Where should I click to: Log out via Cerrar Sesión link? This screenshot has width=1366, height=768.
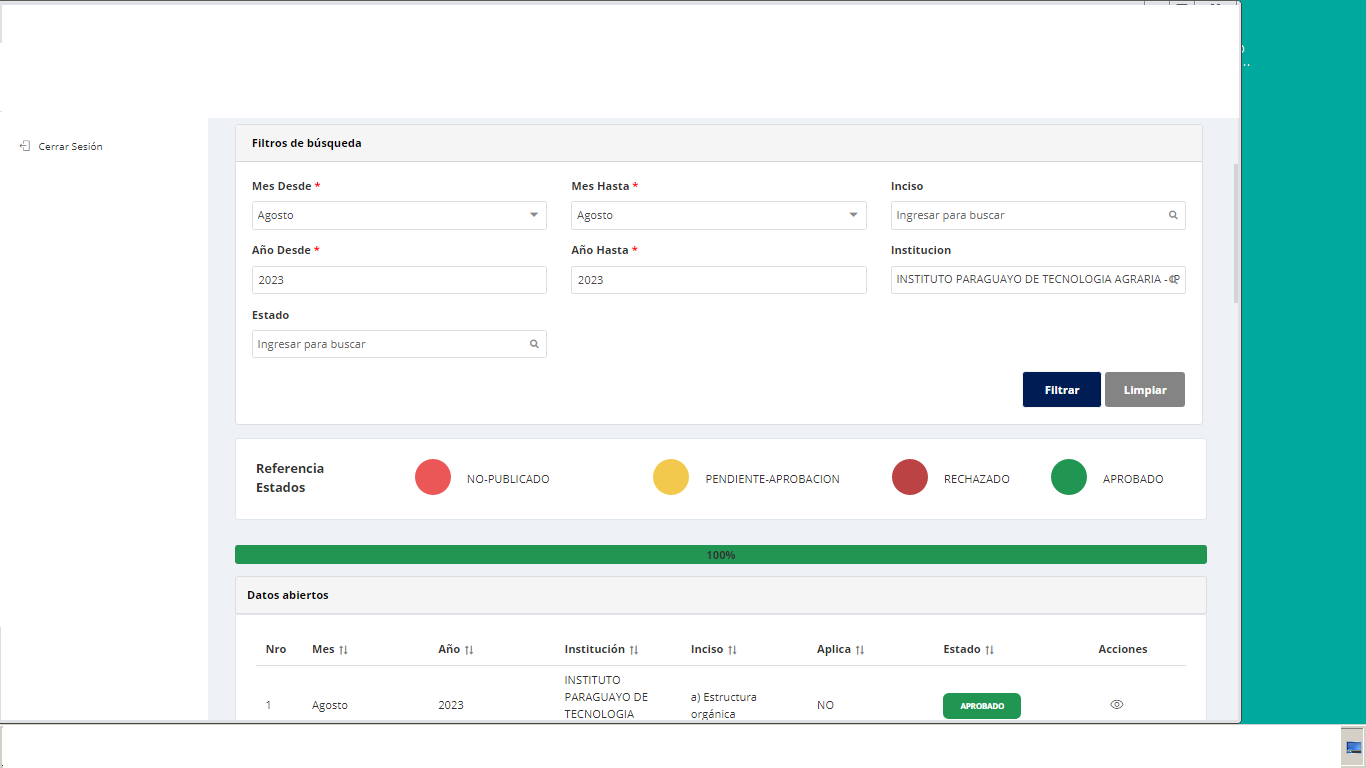[x=70, y=146]
